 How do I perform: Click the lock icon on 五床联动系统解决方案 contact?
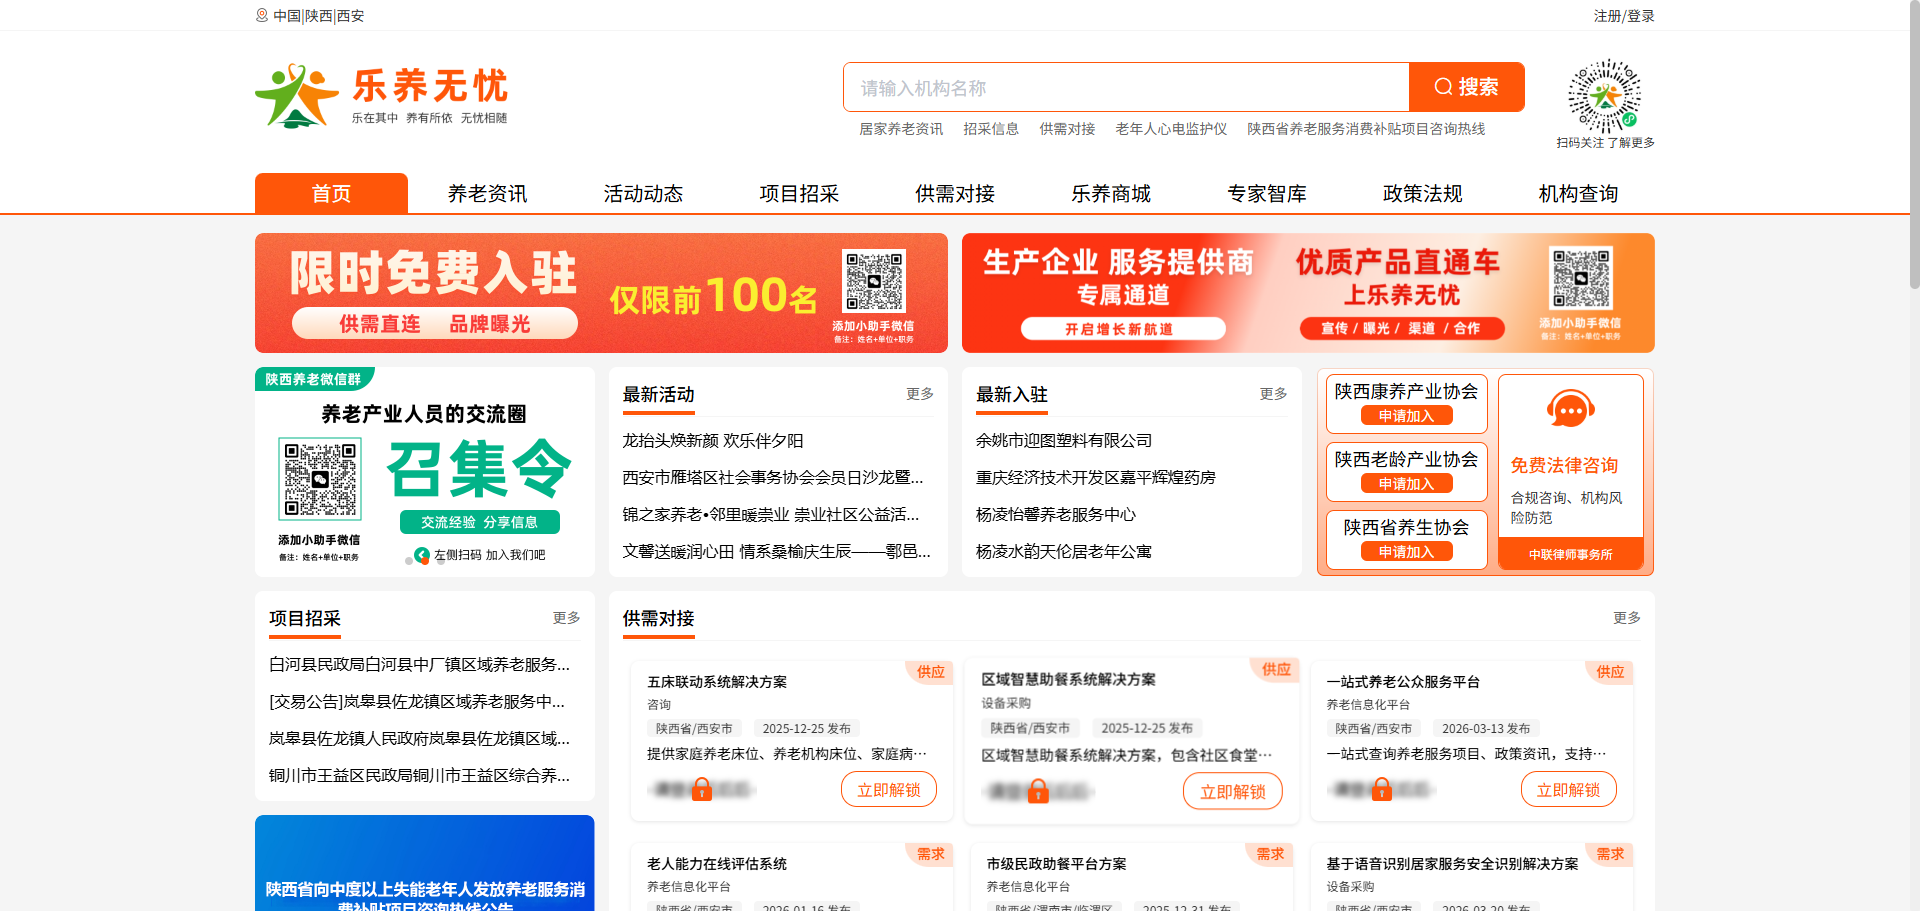pyautogui.click(x=703, y=789)
